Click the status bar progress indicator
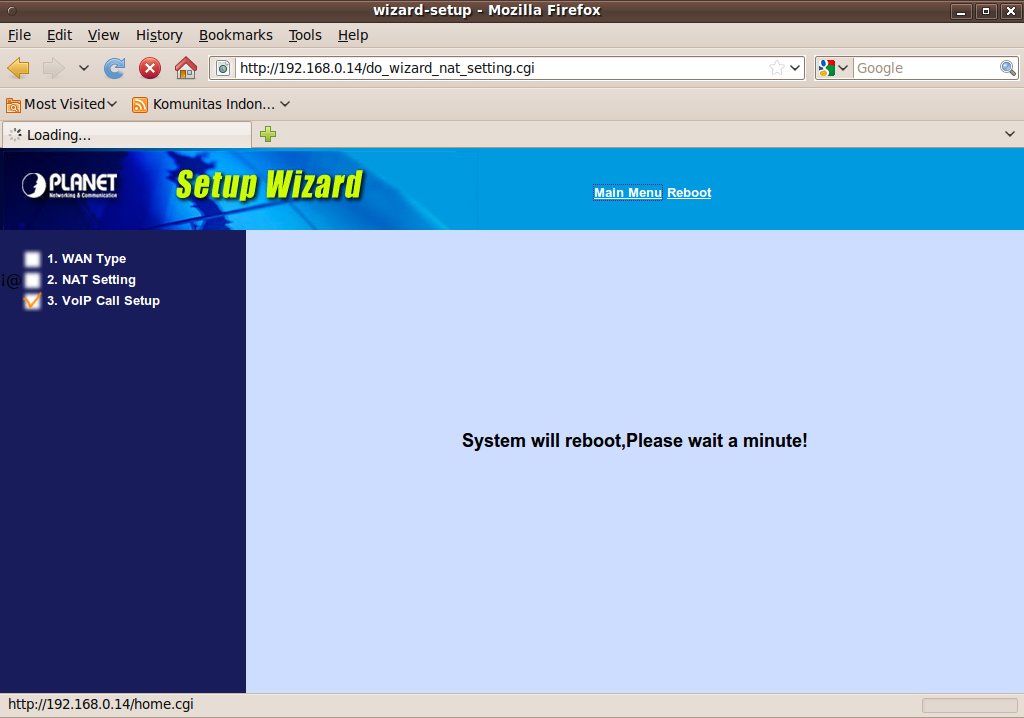 pyautogui.click(x=969, y=705)
